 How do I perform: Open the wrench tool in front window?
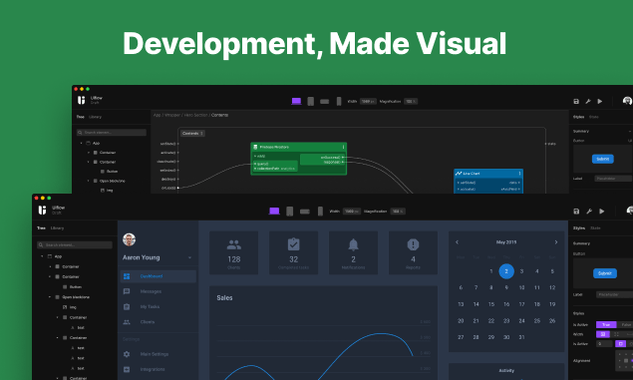coord(589,211)
